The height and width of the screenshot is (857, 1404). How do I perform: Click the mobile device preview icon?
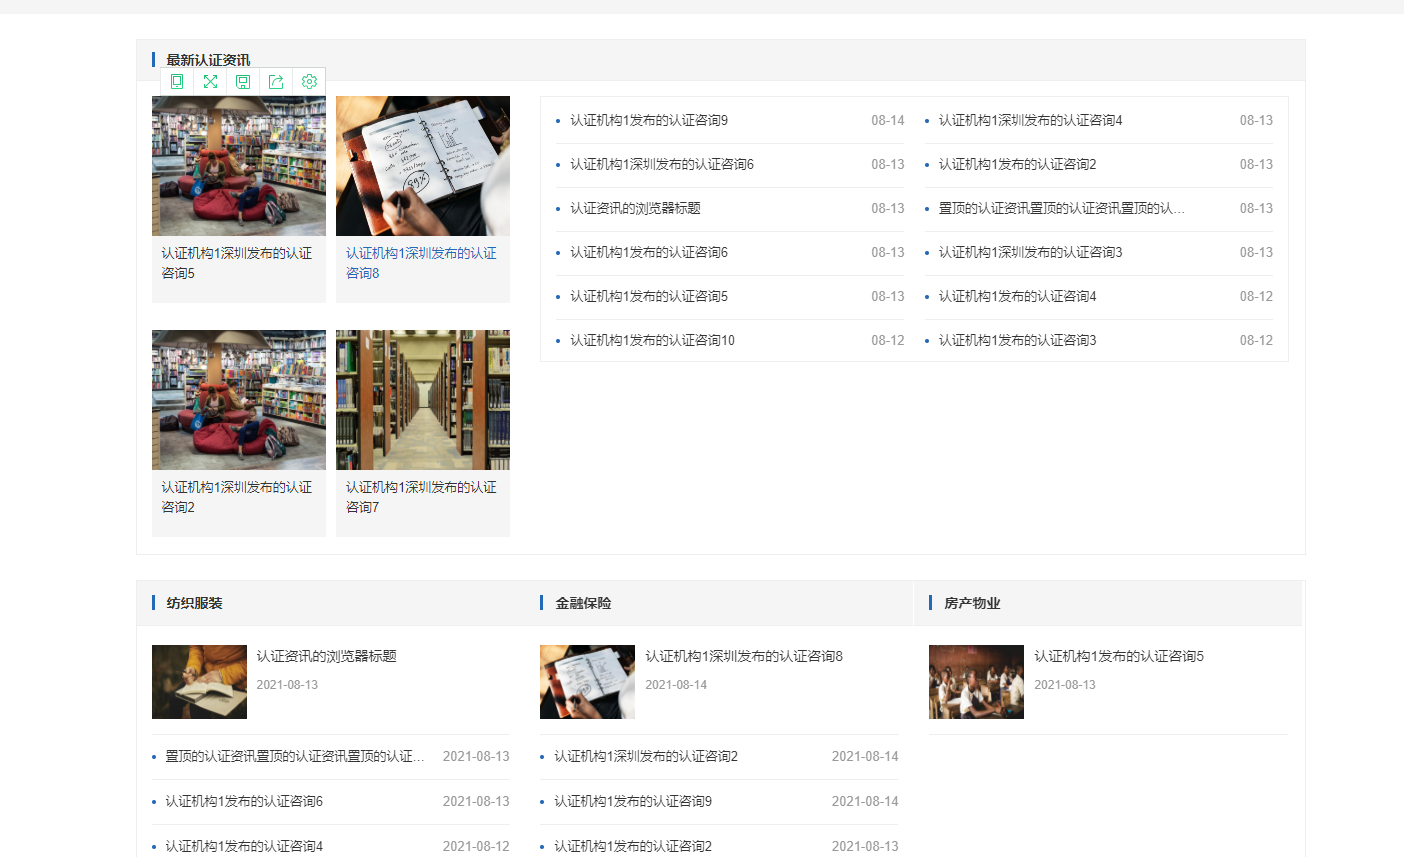pyautogui.click(x=177, y=82)
